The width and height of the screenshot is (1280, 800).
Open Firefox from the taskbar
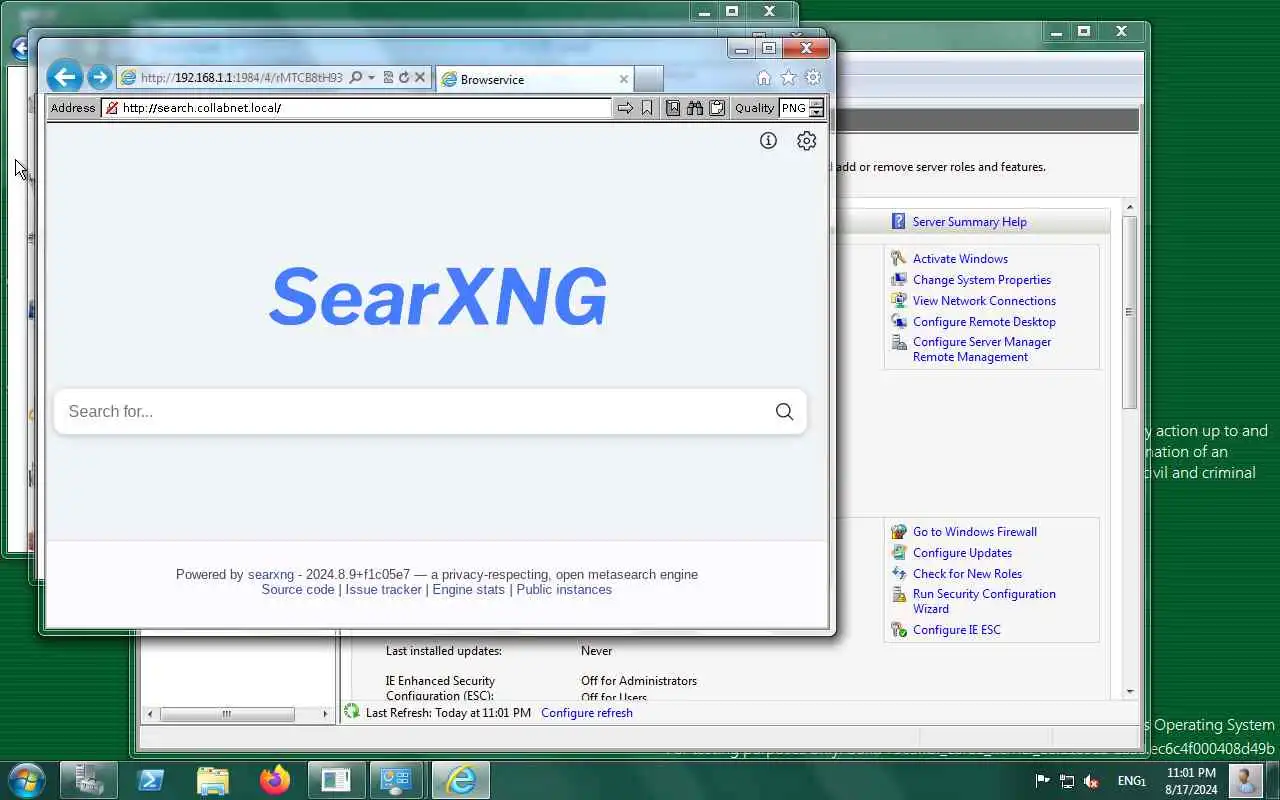[x=274, y=780]
